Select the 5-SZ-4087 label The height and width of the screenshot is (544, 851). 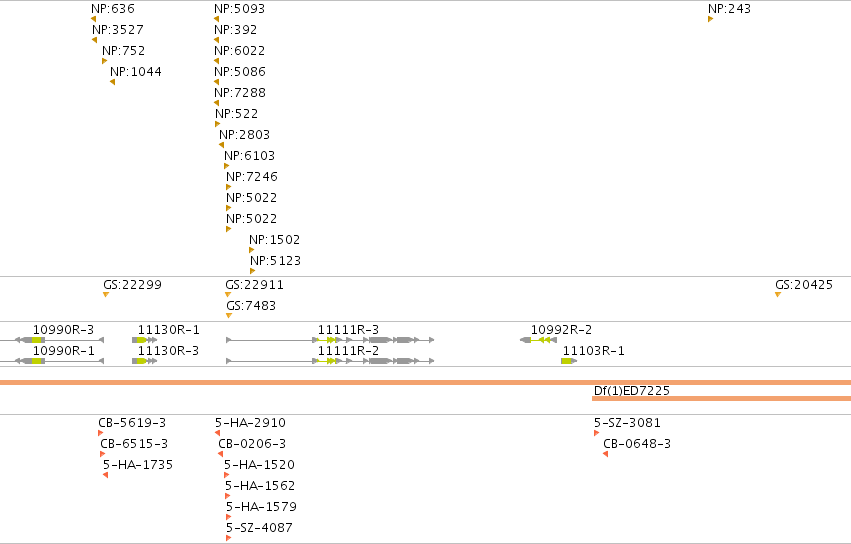(259, 528)
